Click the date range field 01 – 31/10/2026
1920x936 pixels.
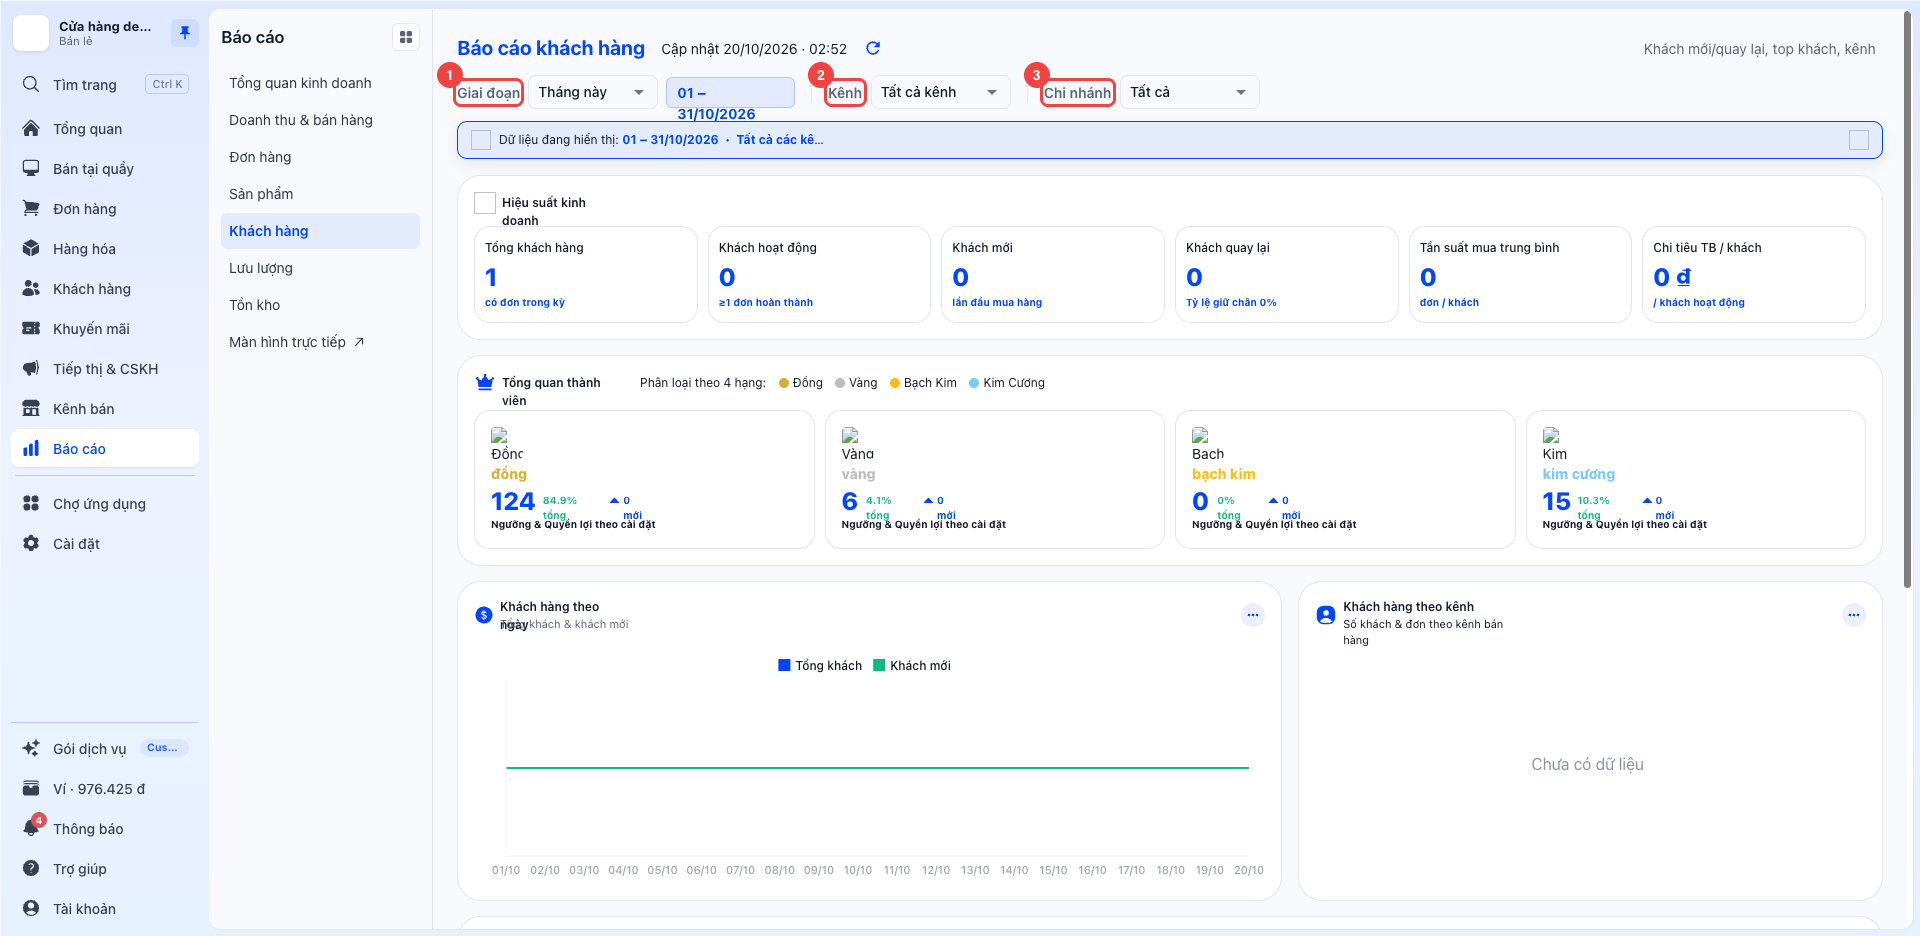tap(730, 92)
